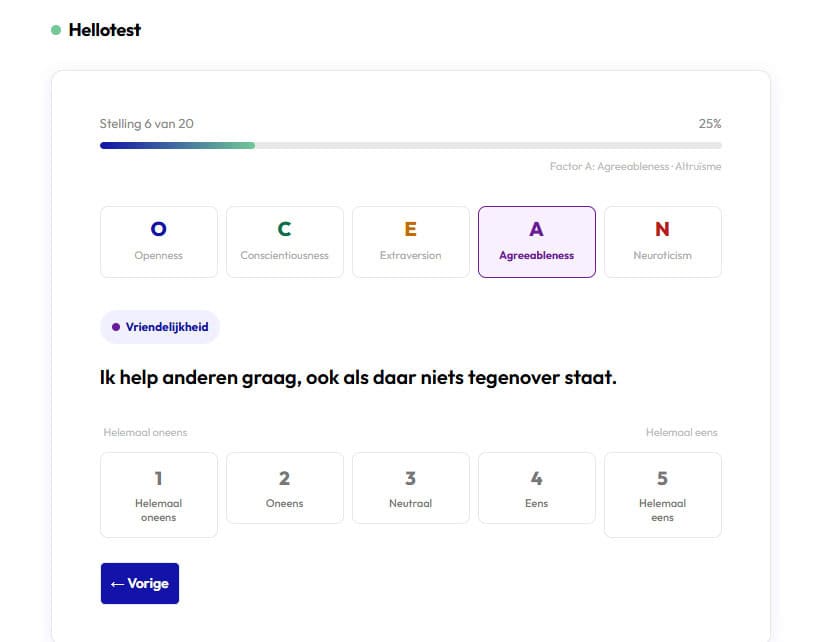831x642 pixels.
Task: Open the Hellotest home link
Action: (x=104, y=30)
